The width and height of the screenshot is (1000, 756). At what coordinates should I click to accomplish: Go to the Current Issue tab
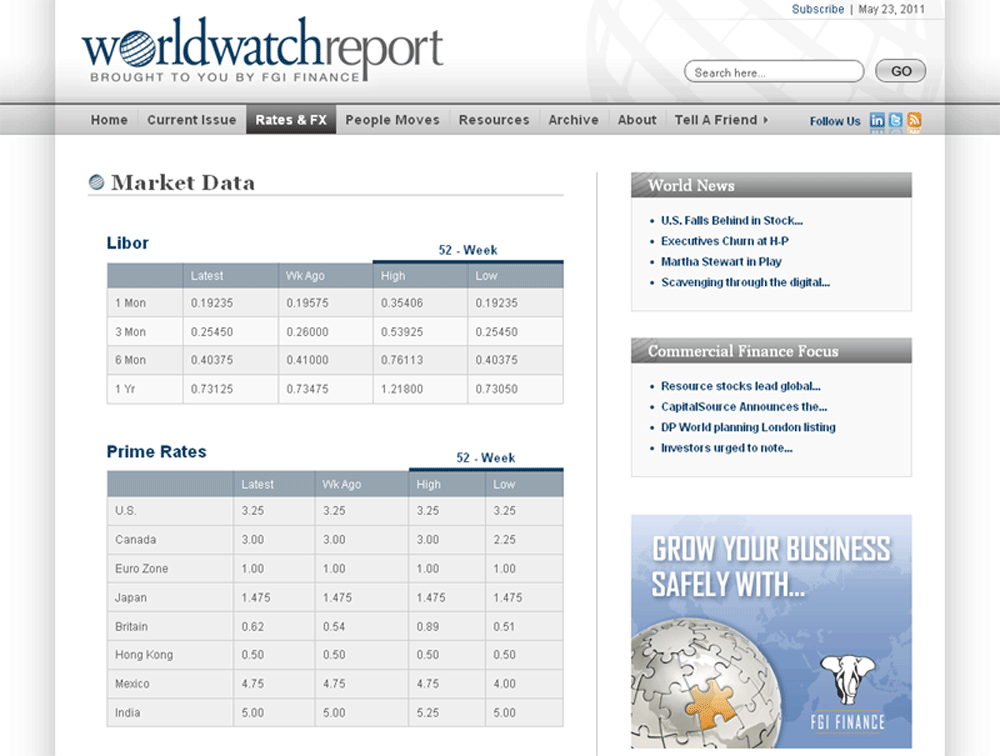(x=191, y=120)
